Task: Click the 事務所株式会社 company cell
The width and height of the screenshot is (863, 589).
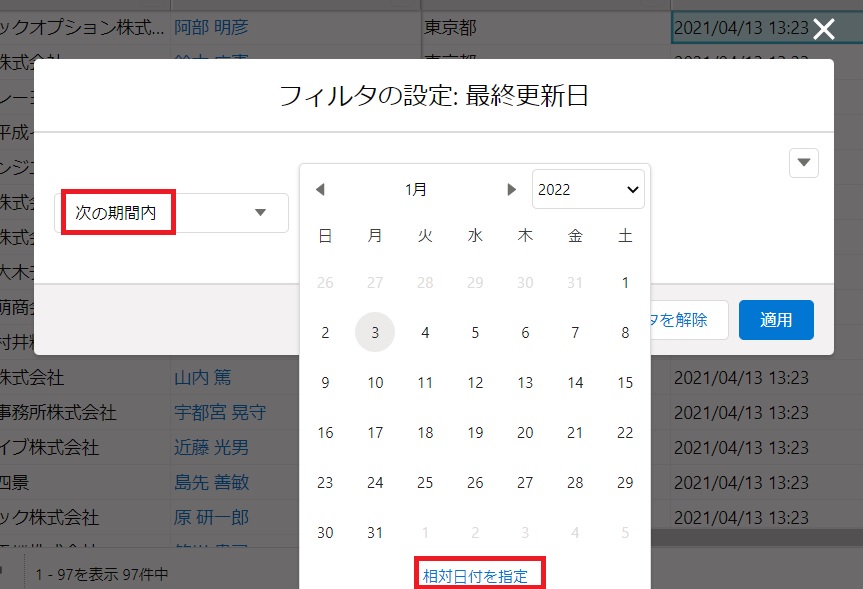Action: 58,412
